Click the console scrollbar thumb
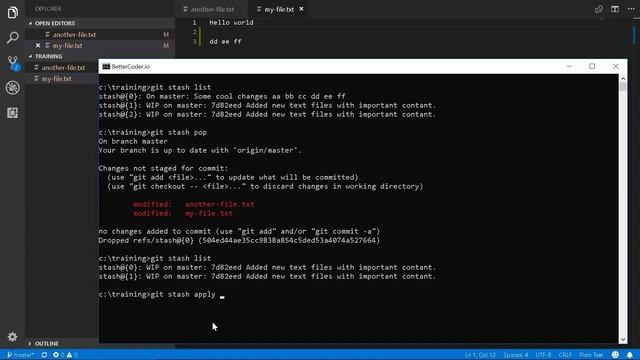The image size is (640, 360). coord(623,87)
